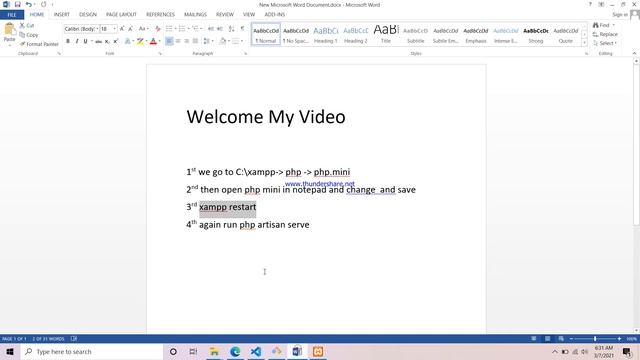Clear all formatting from selection
The height and width of the screenshot is (360, 640).
pyautogui.click(x=158, y=29)
